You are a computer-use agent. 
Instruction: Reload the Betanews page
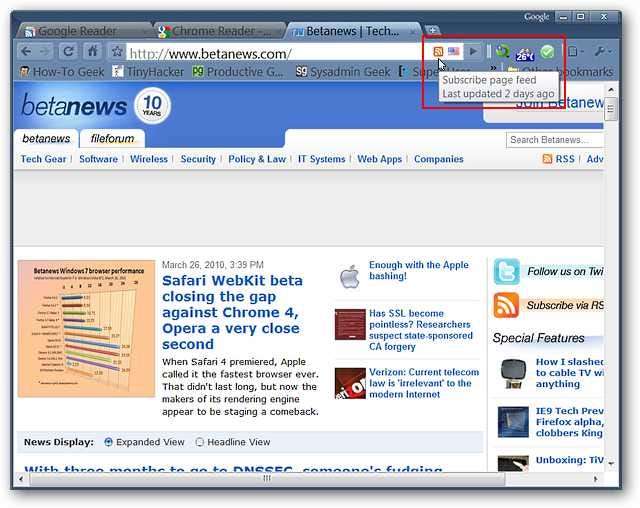68,51
